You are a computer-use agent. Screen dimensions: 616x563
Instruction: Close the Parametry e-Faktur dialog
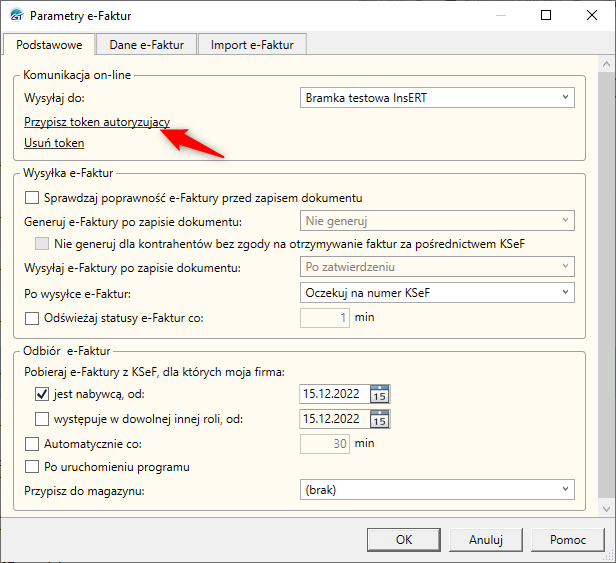click(592, 16)
